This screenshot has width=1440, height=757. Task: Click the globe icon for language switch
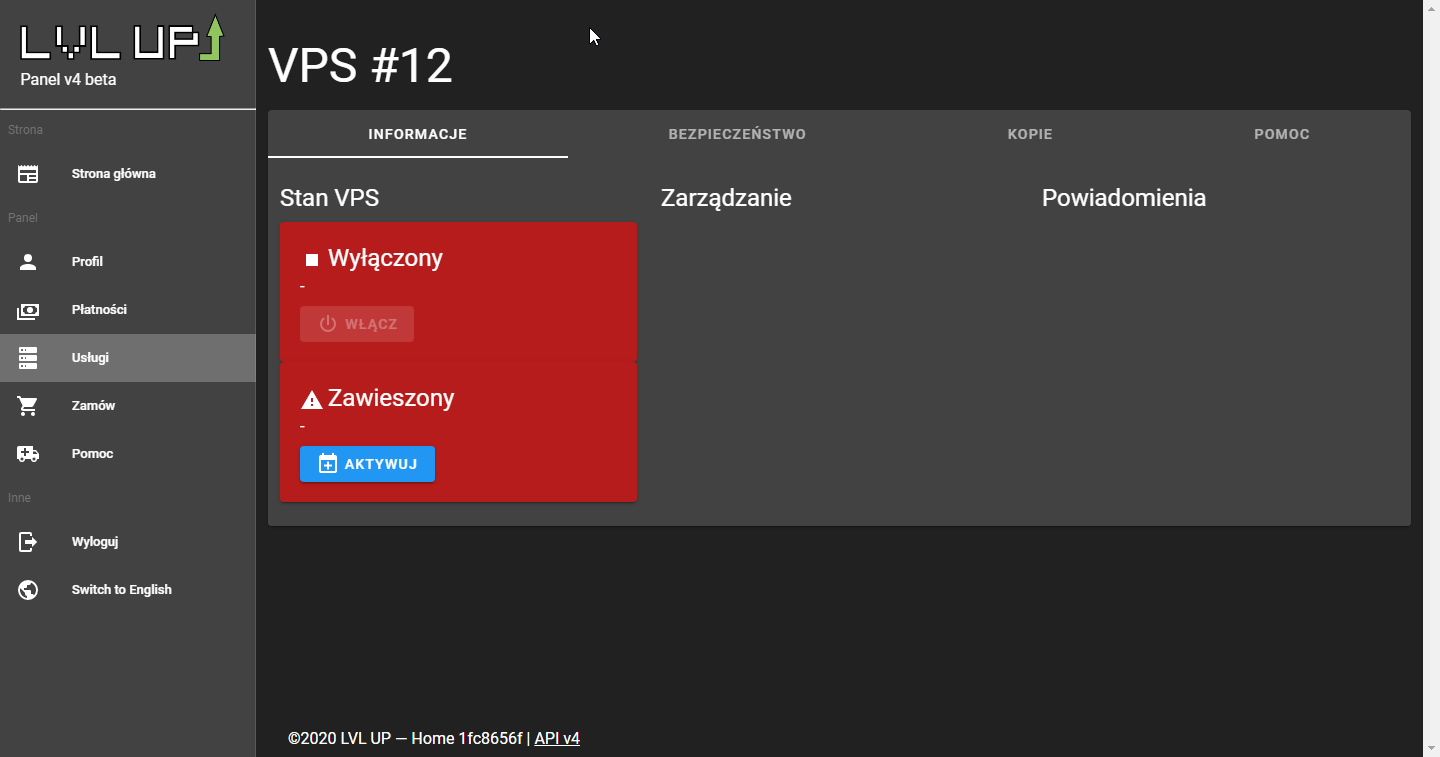(x=28, y=590)
